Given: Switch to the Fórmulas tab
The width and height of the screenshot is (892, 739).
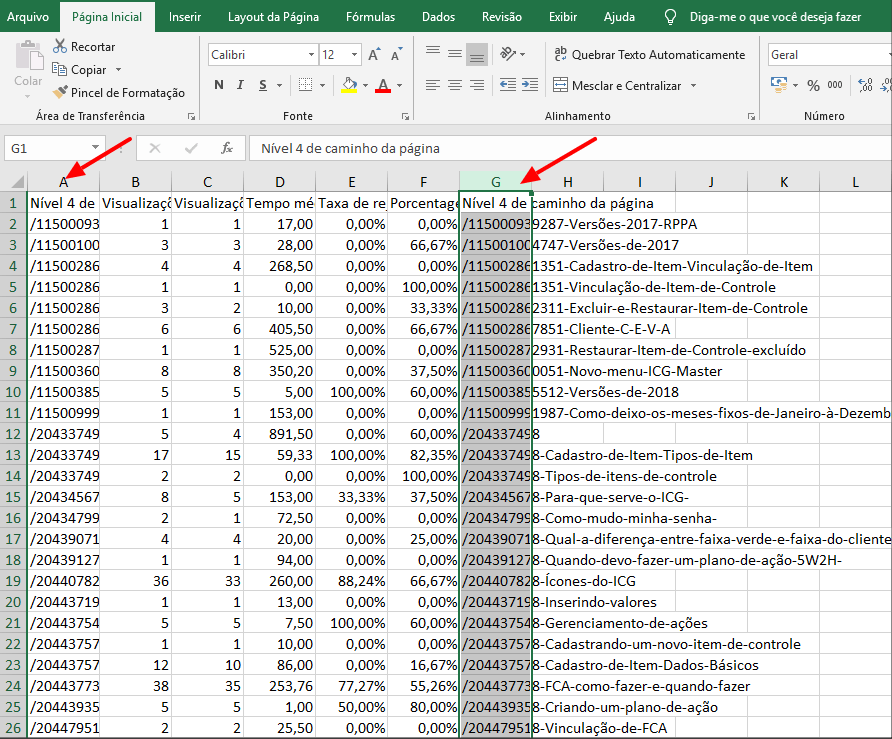Looking at the screenshot, I should [370, 16].
